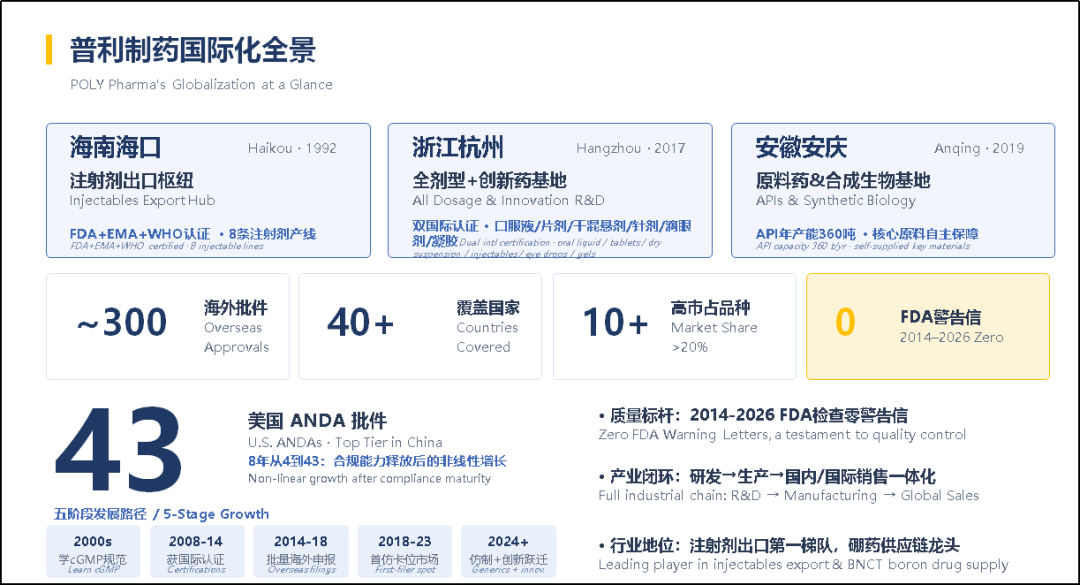Click APIs & Synthetic Biology text
This screenshot has width=1080, height=585.
[x=835, y=201]
